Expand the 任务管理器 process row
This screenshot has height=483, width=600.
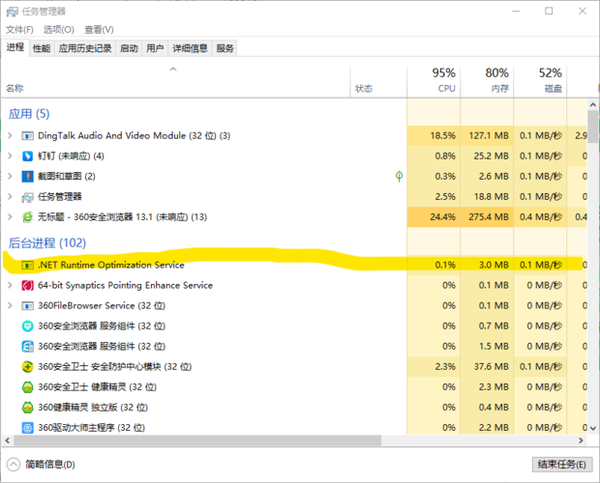click(10, 196)
